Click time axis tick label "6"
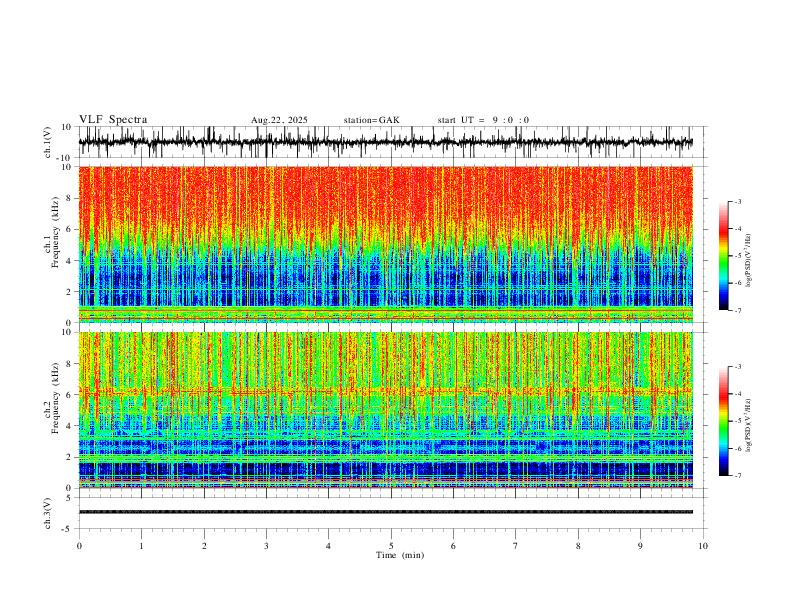Viewport: 792px width, 612px height. point(454,546)
